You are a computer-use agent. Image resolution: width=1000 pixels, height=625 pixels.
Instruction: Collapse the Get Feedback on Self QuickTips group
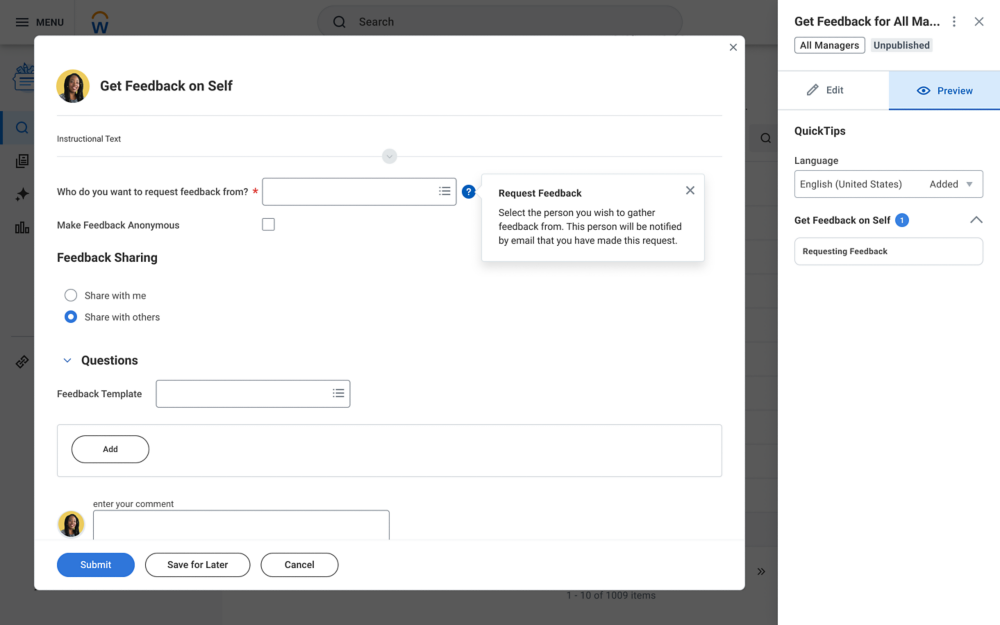click(x=976, y=220)
